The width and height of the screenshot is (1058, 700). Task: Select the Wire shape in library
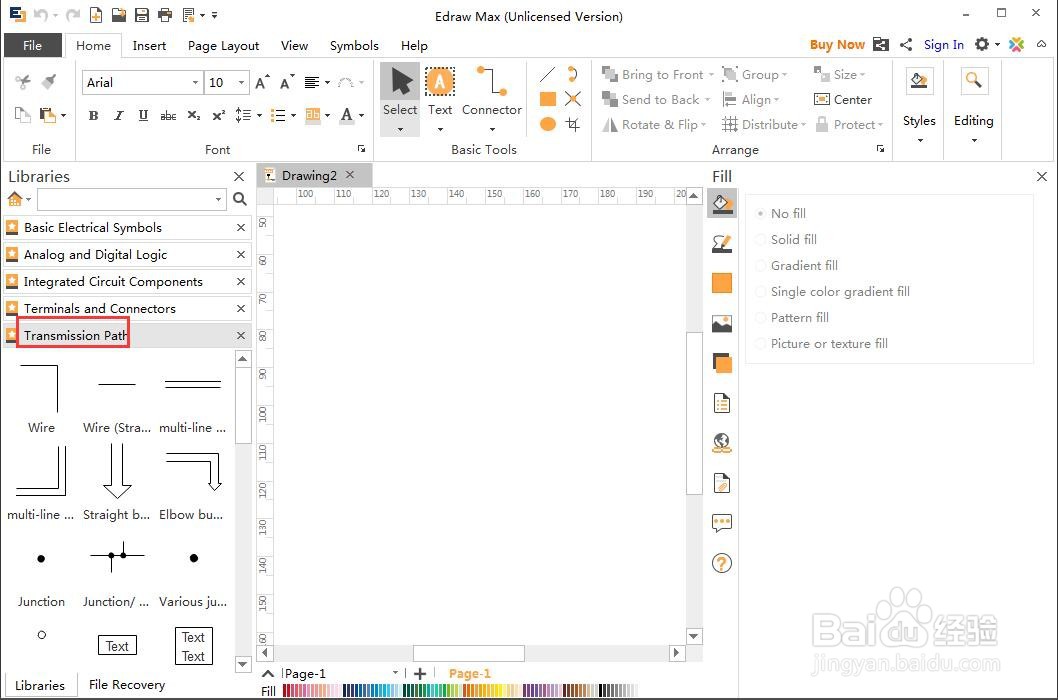pos(41,398)
